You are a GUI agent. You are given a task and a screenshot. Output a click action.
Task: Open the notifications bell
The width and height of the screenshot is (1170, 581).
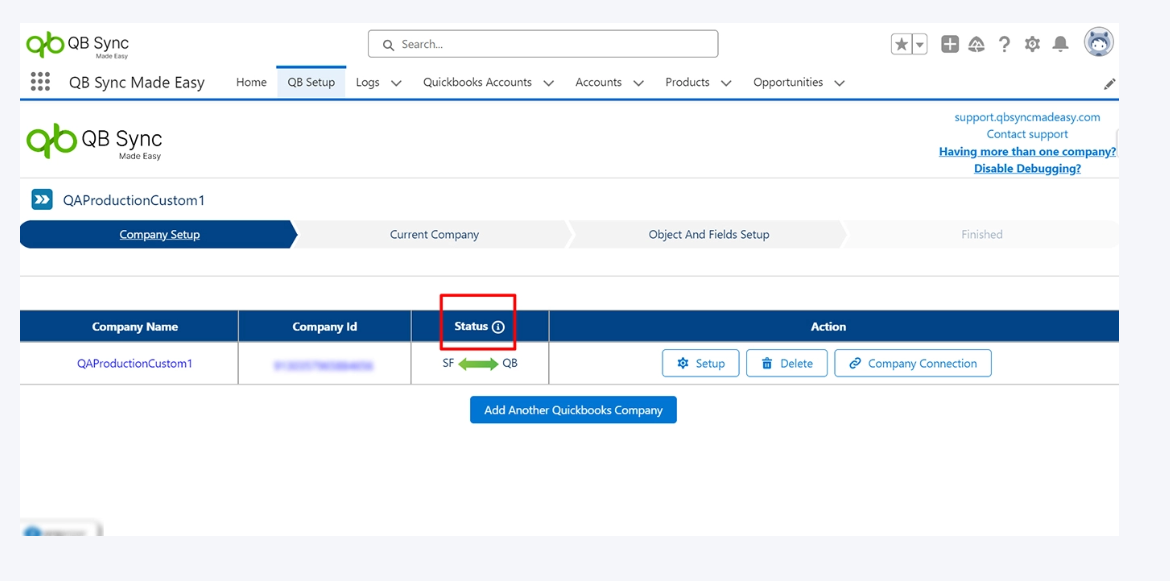coord(1060,45)
